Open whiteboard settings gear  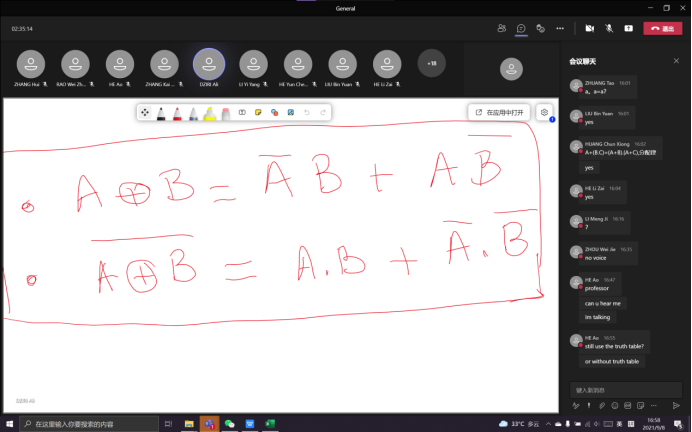[x=545, y=113]
